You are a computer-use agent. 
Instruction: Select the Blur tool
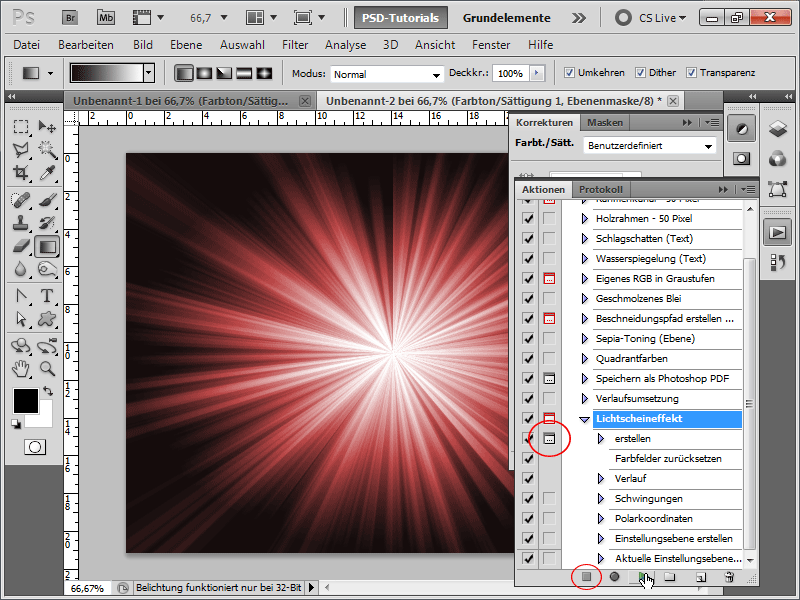(21, 269)
